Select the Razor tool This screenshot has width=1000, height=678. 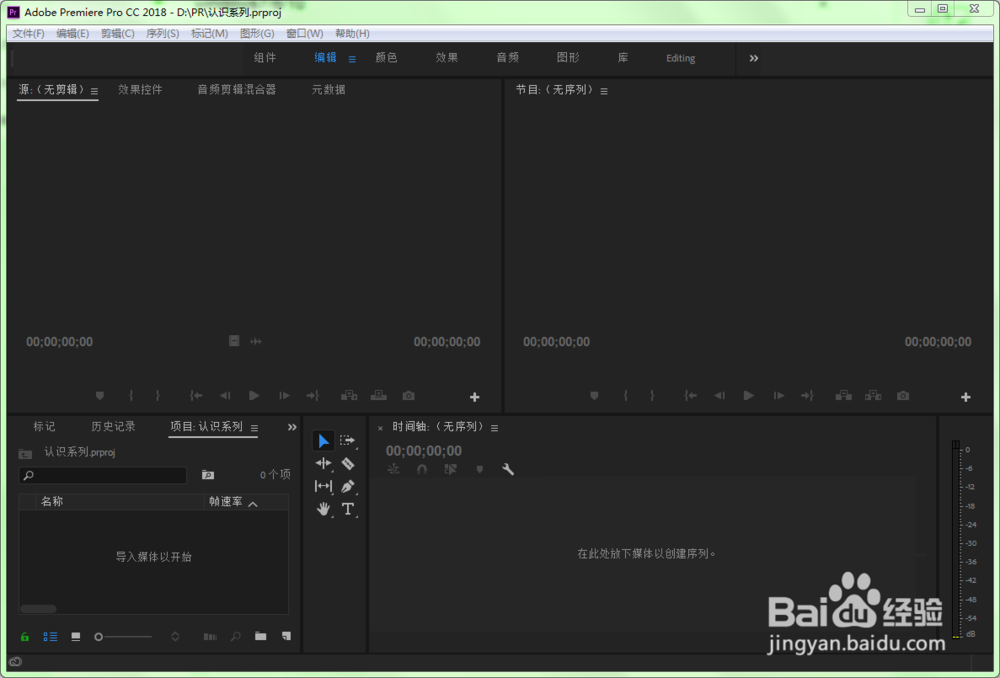click(348, 464)
